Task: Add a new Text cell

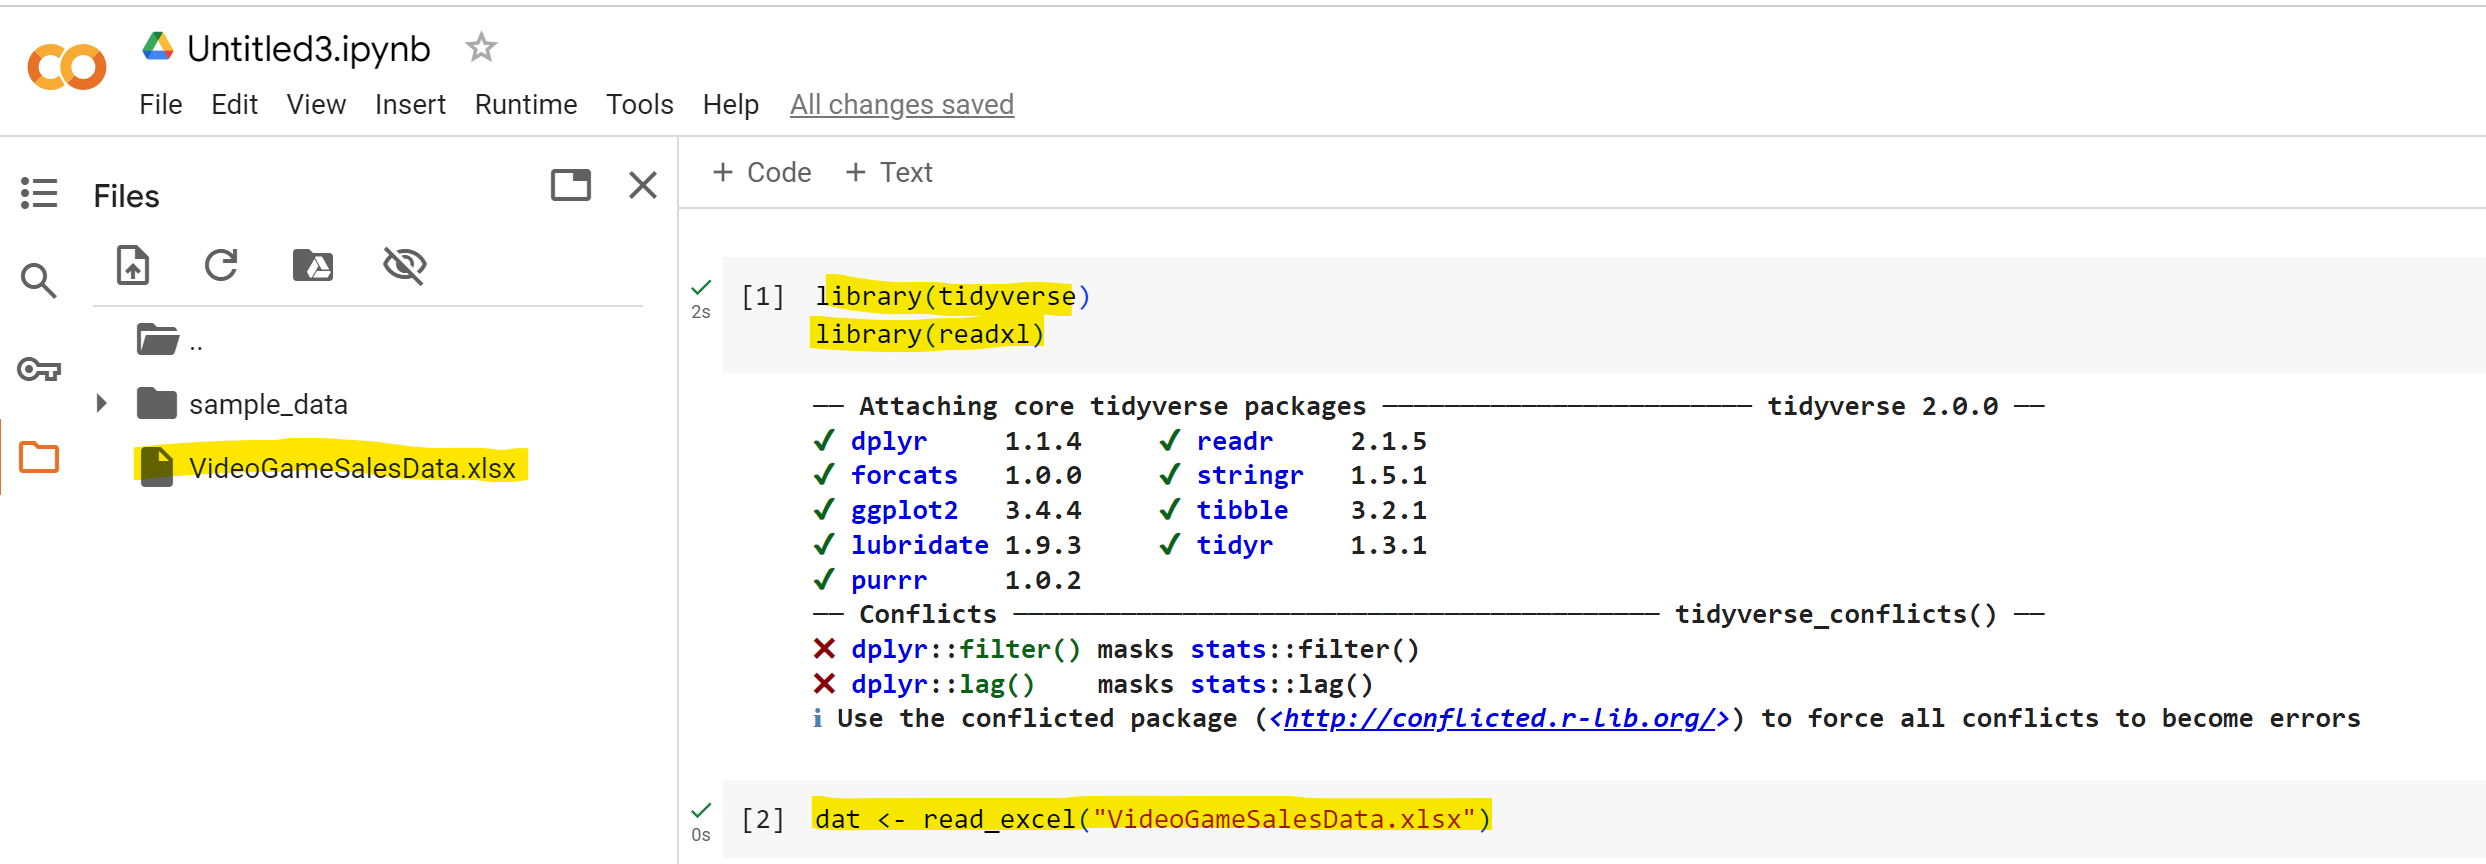Action: click(x=889, y=172)
